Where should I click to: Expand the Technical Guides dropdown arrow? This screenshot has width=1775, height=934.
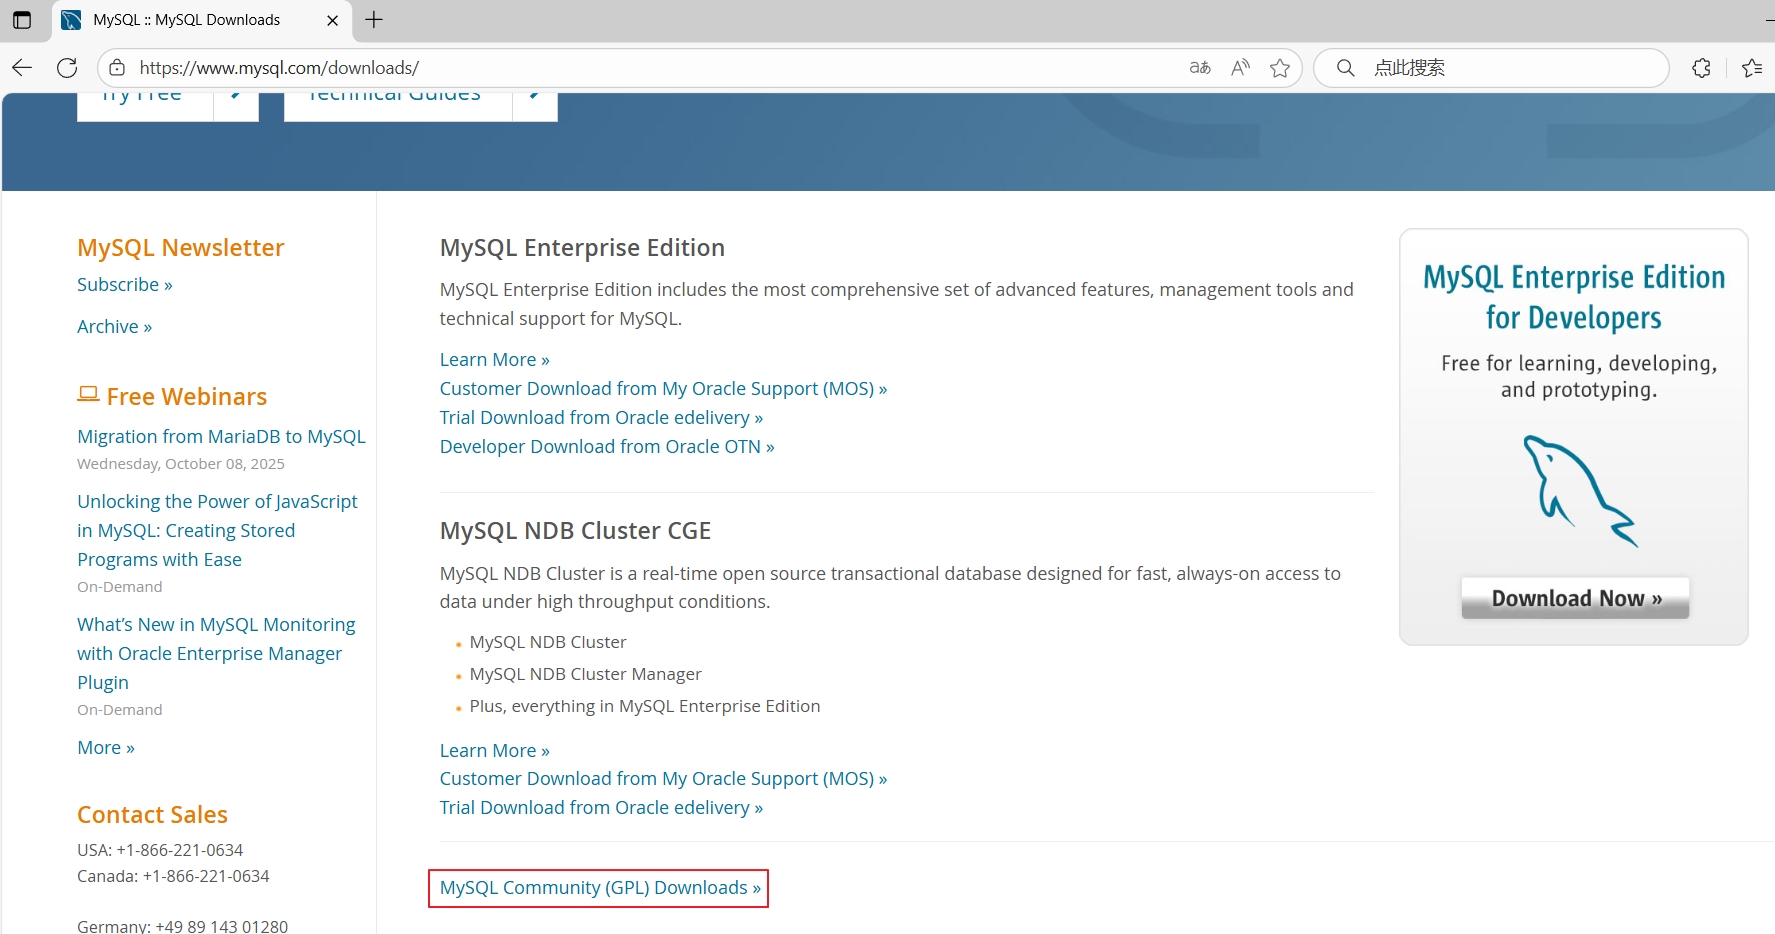pos(534,96)
